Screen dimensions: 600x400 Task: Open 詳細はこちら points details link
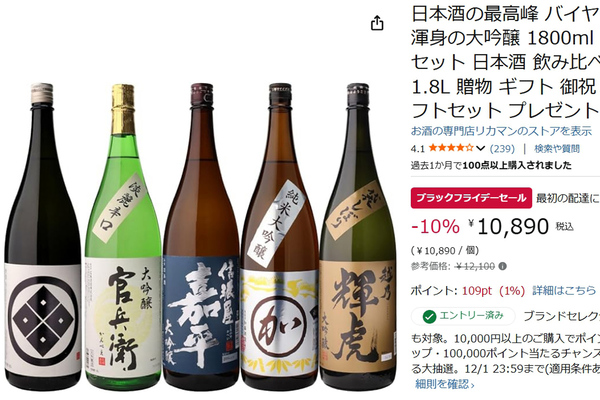click(564, 291)
